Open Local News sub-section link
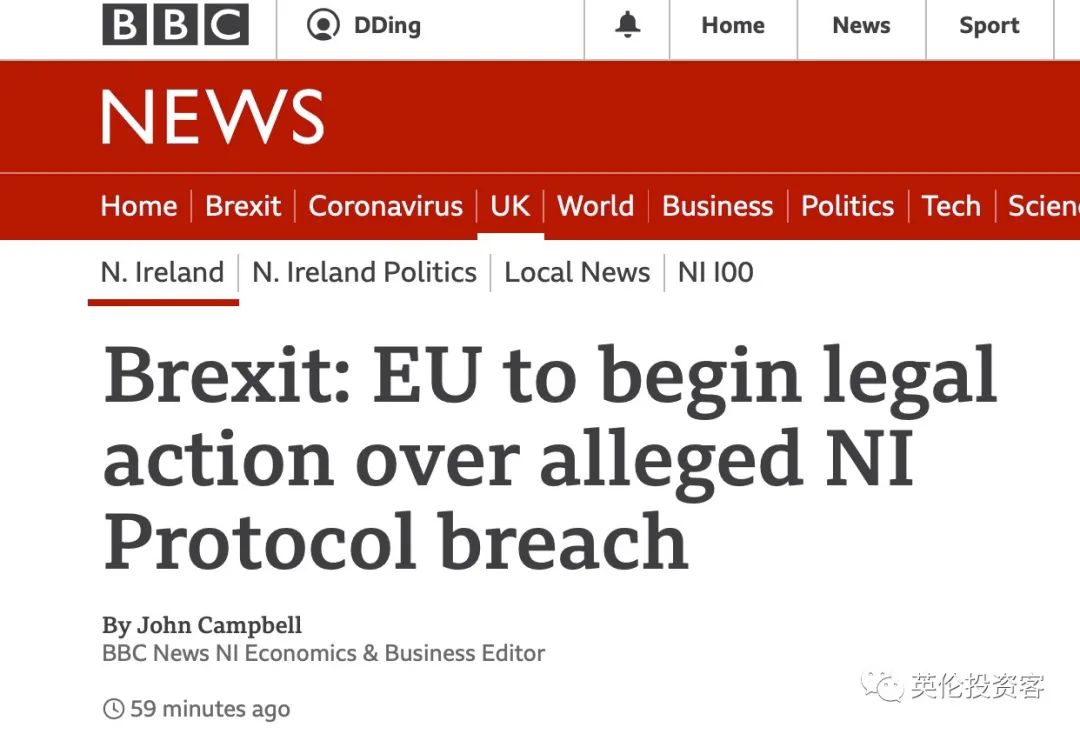This screenshot has height=734, width=1080. [577, 273]
